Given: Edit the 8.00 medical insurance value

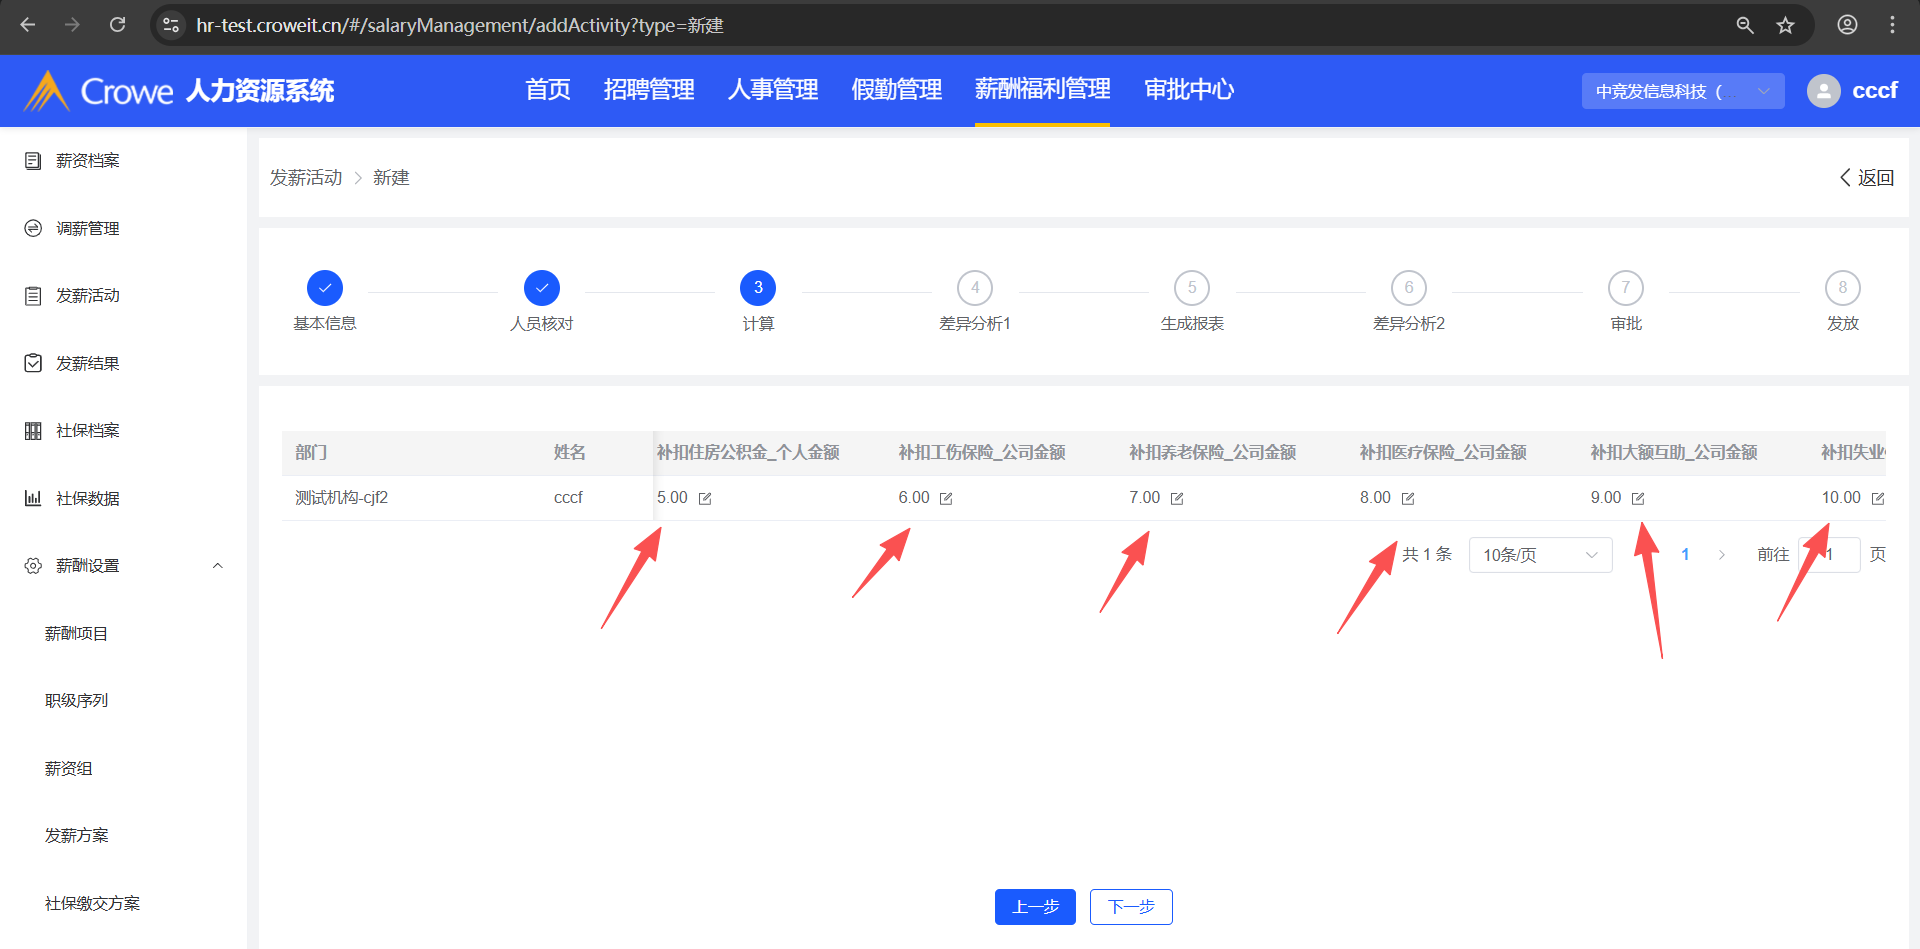Looking at the screenshot, I should pyautogui.click(x=1408, y=499).
